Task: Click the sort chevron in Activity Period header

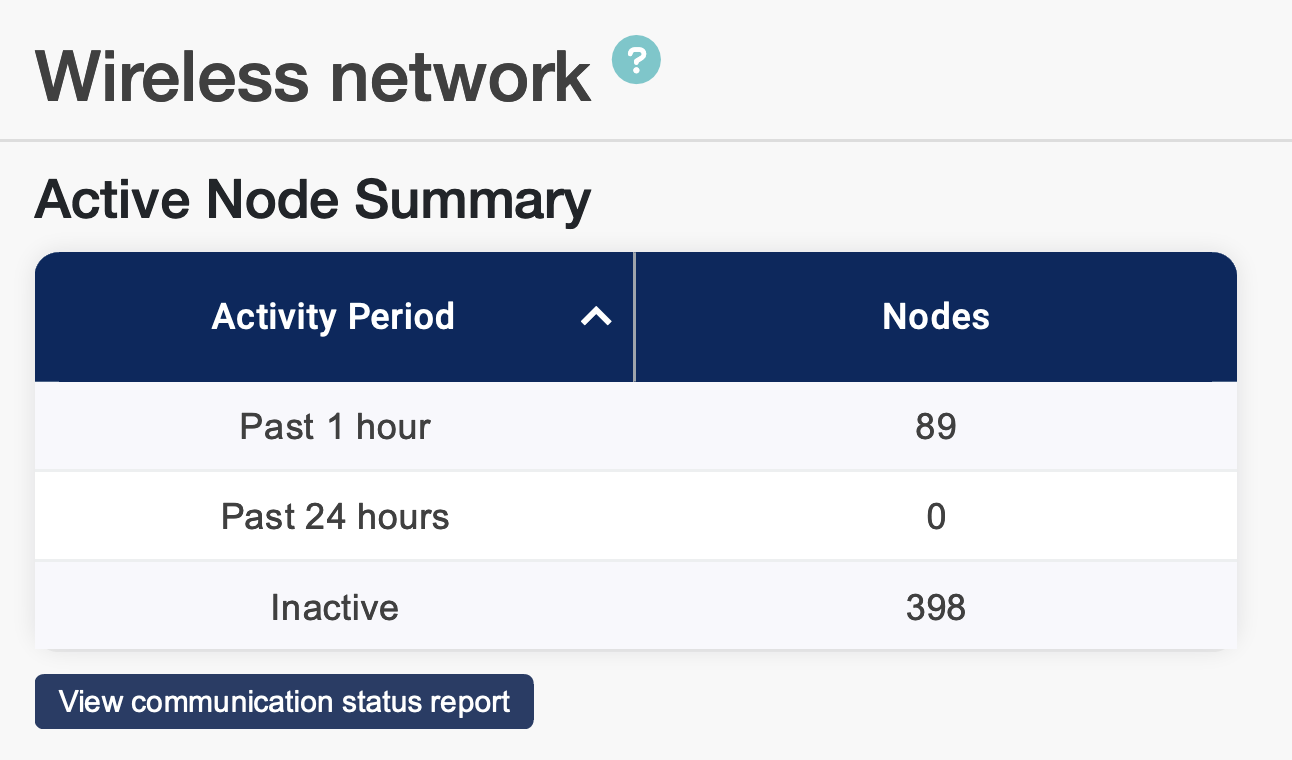Action: 596,317
